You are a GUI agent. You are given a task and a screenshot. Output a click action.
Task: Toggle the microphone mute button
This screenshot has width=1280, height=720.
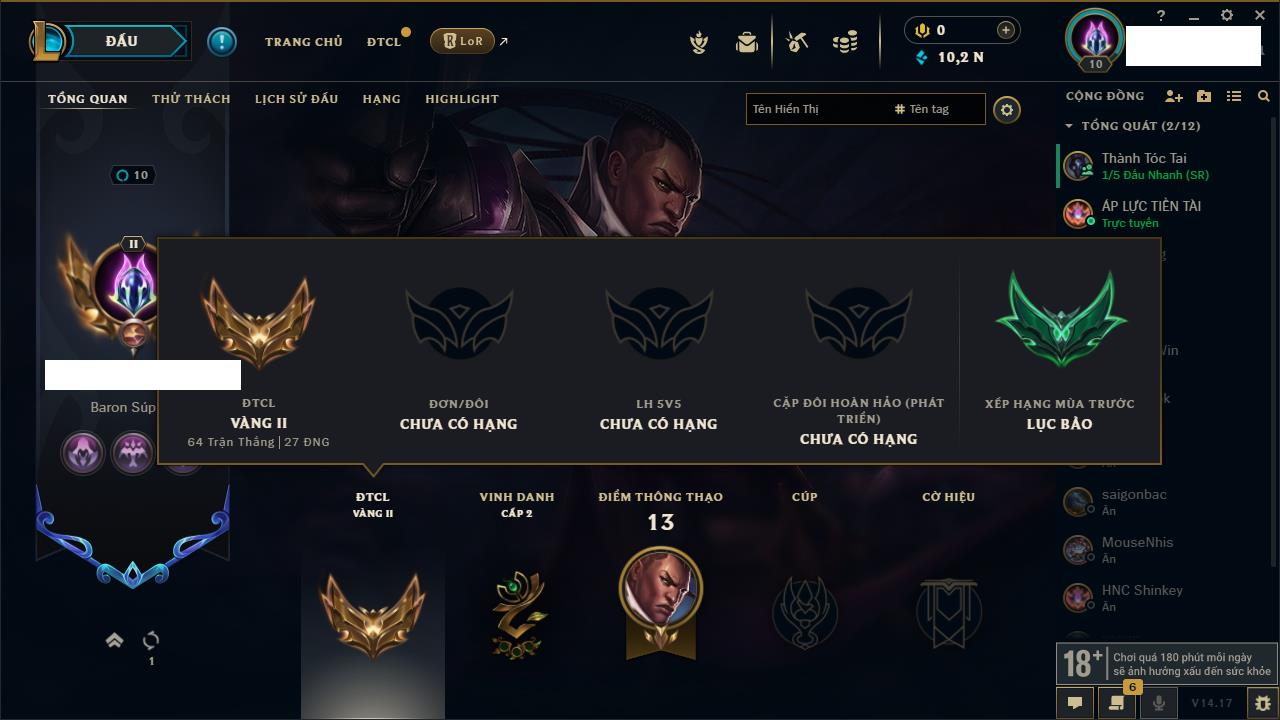coord(1159,703)
